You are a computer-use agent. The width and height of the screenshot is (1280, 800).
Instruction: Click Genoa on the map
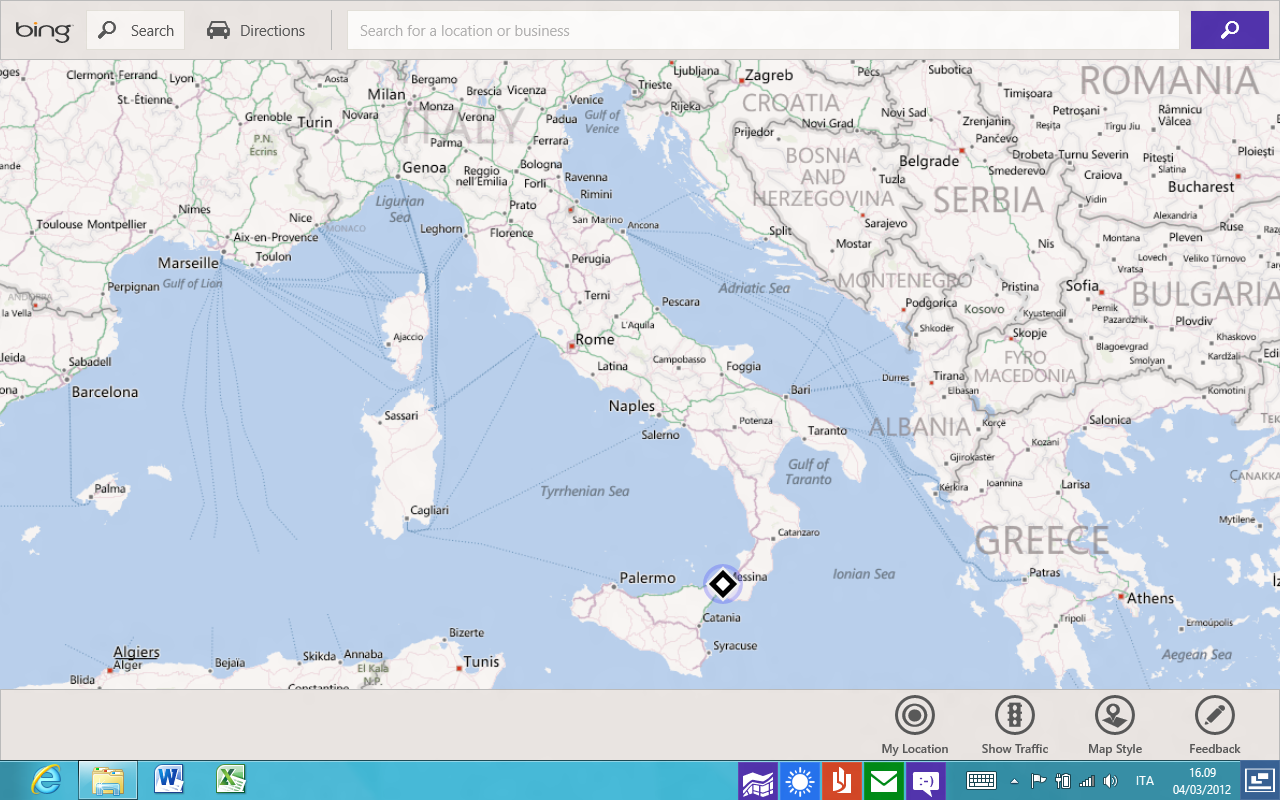(x=424, y=168)
